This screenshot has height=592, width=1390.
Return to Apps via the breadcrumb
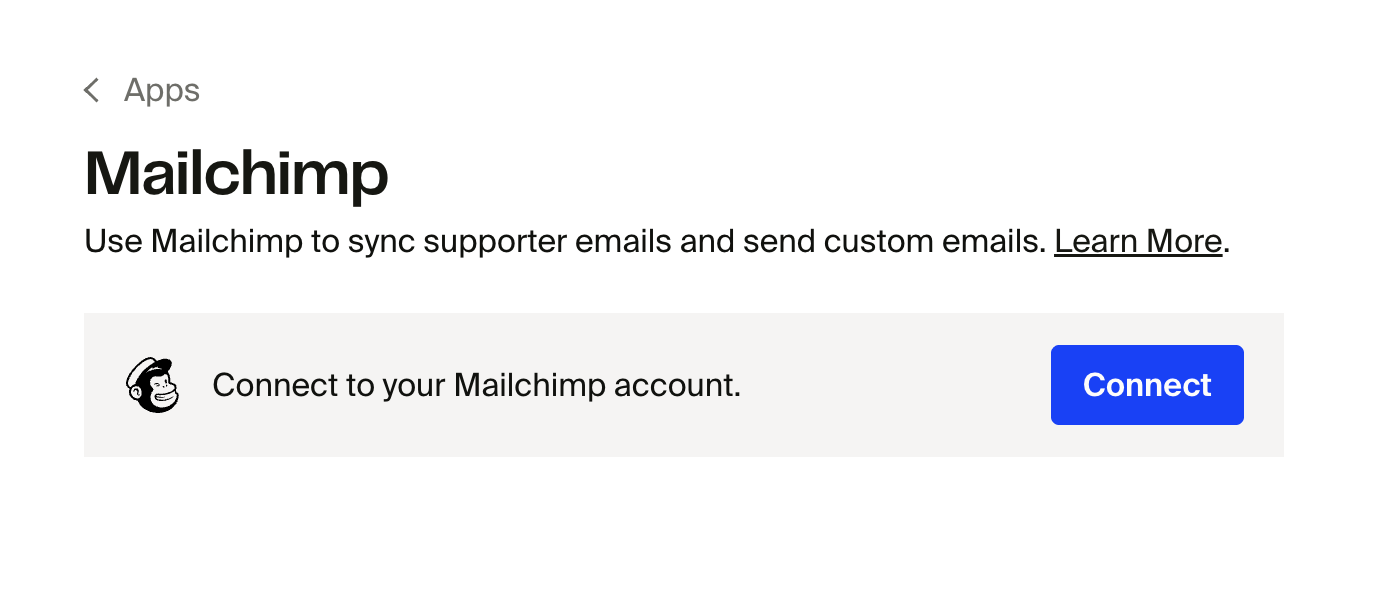pos(161,91)
